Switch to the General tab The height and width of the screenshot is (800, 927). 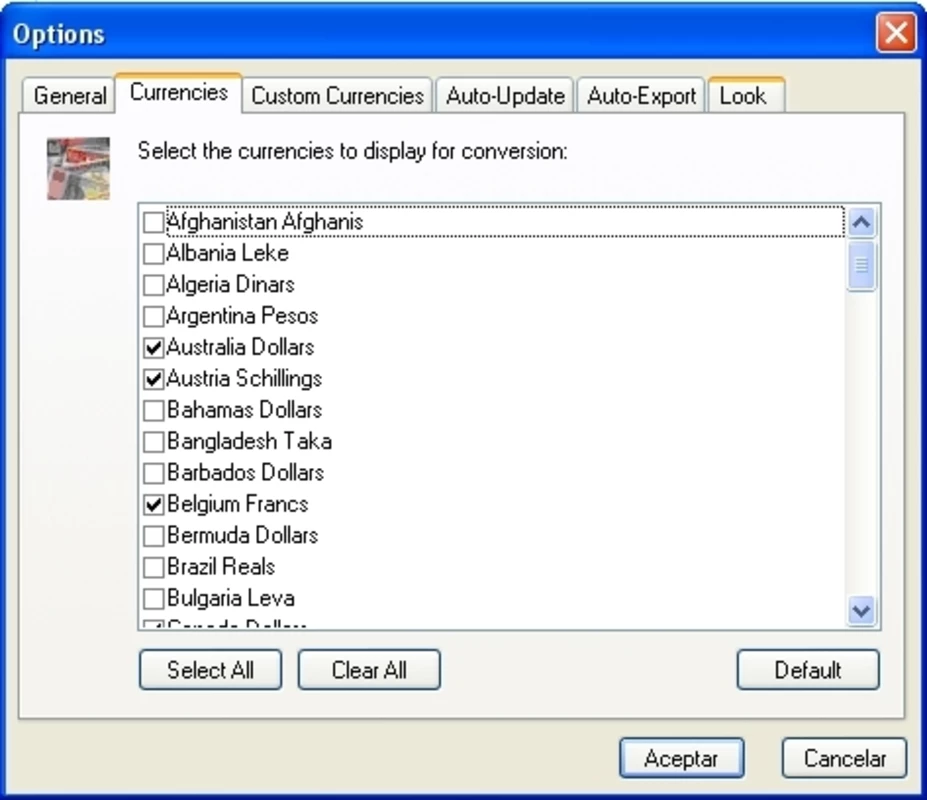69,95
